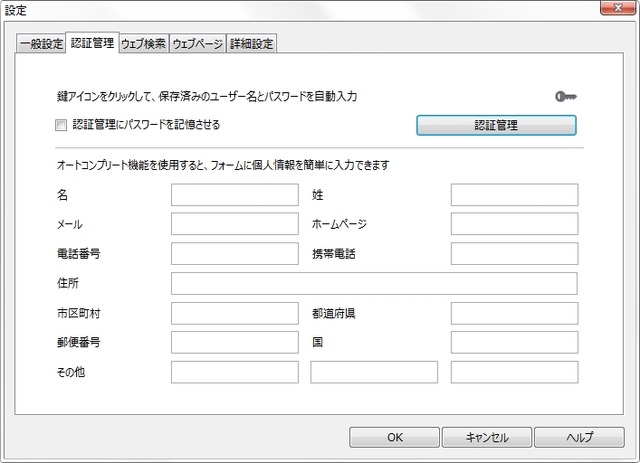Click the wide 住所 input field
This screenshot has width=640, height=463.
point(374,283)
